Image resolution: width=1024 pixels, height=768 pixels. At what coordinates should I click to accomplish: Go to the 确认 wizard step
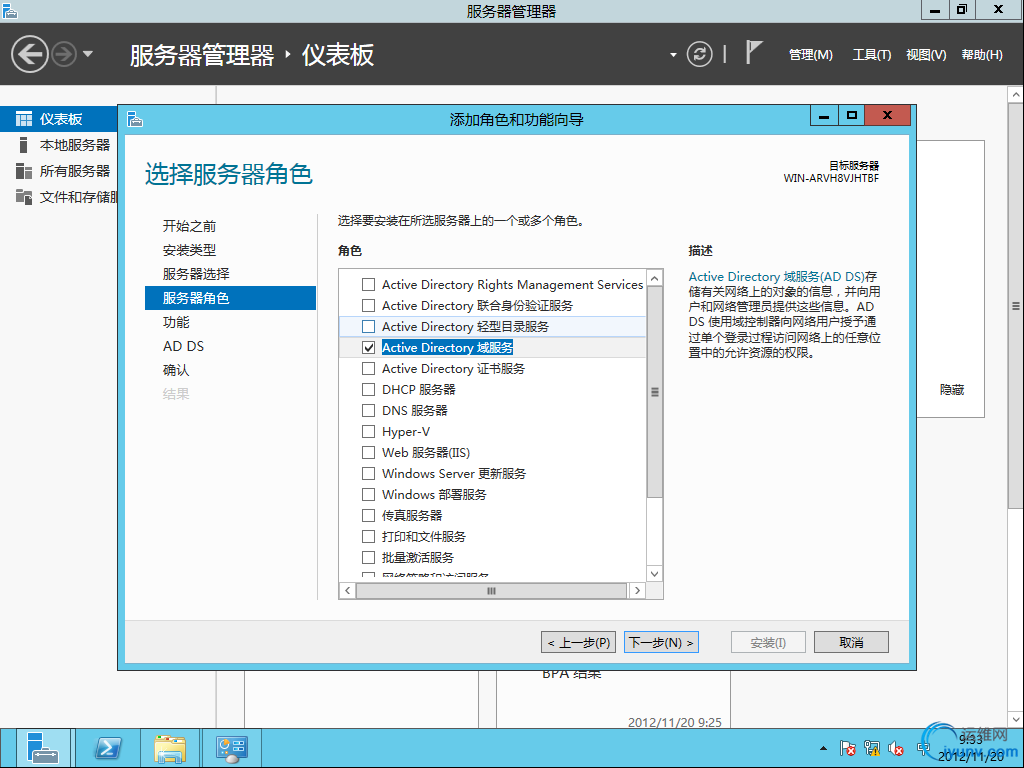tap(176, 370)
